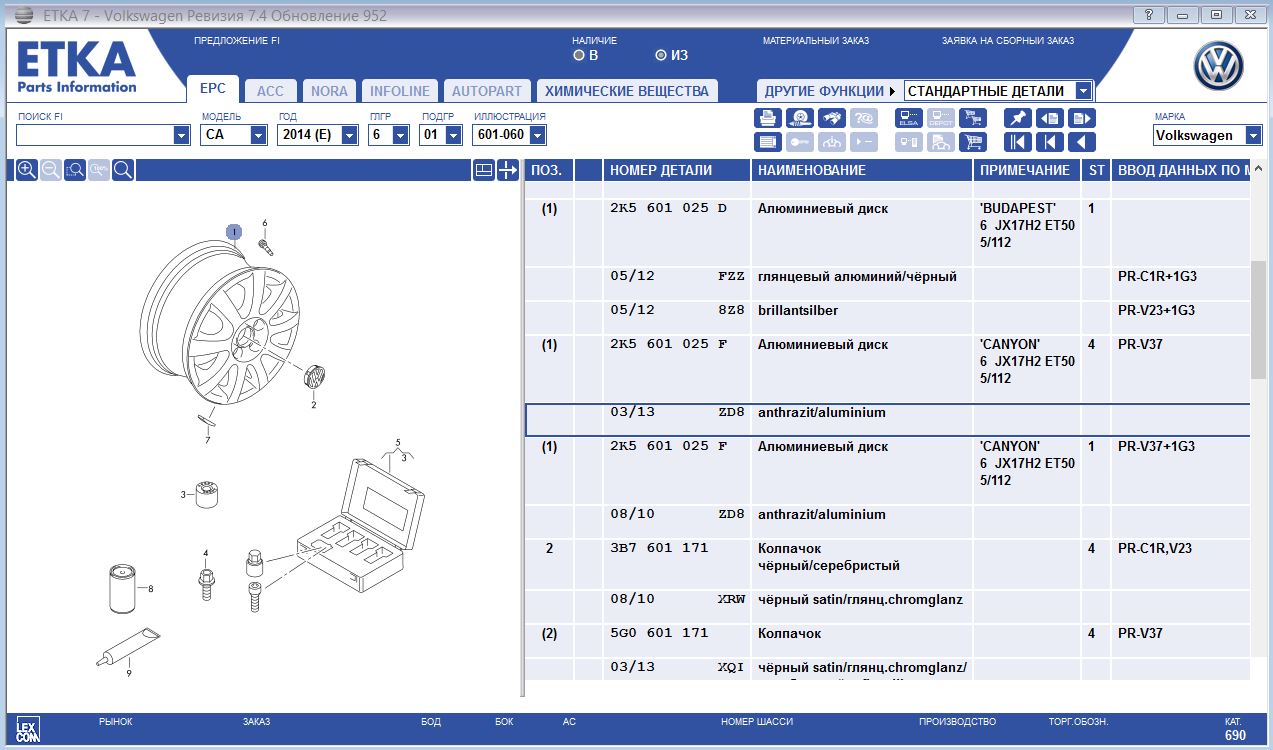This screenshot has height=750, width=1273.
Task: Click the DEPOT icon
Action: (941, 118)
